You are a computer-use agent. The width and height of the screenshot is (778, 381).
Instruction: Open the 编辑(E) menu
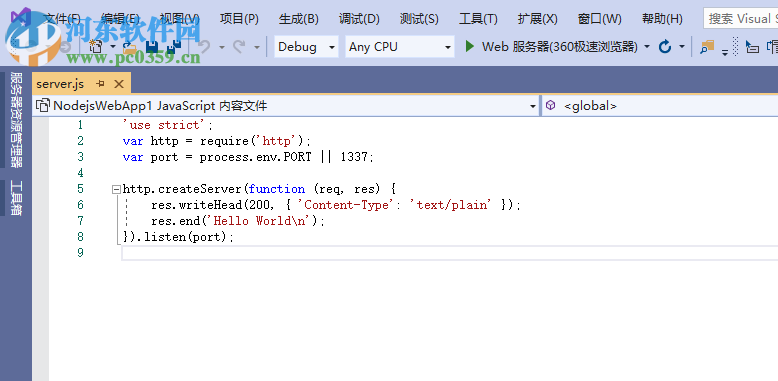pyautogui.click(x=120, y=19)
